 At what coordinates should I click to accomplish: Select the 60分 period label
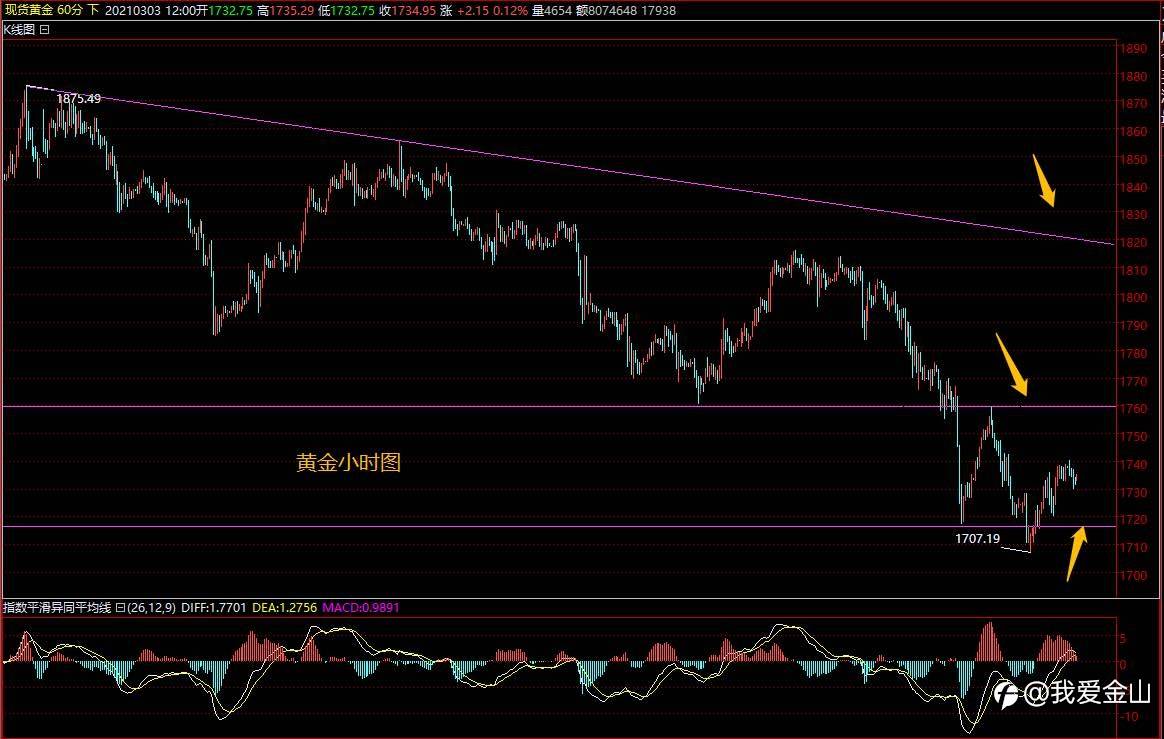pos(70,10)
